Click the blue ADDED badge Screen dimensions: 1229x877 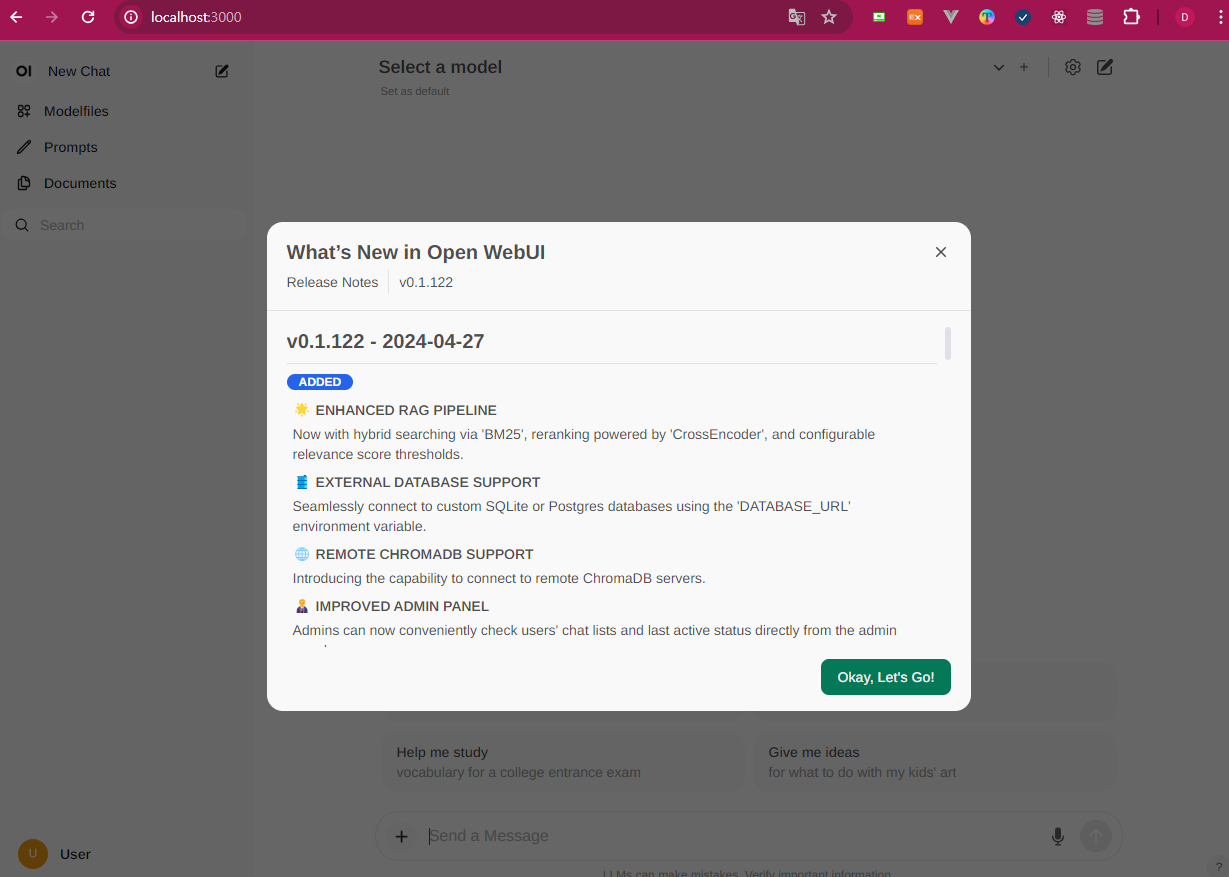[320, 382]
